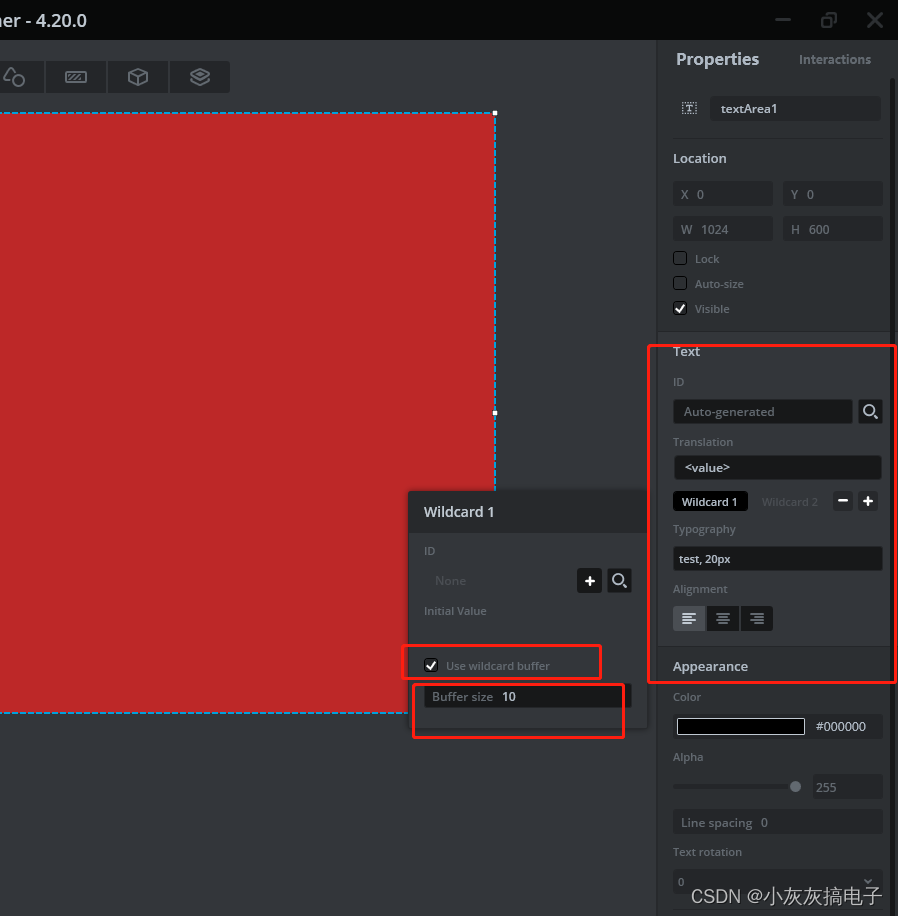Switch to the Properties tab

717,59
